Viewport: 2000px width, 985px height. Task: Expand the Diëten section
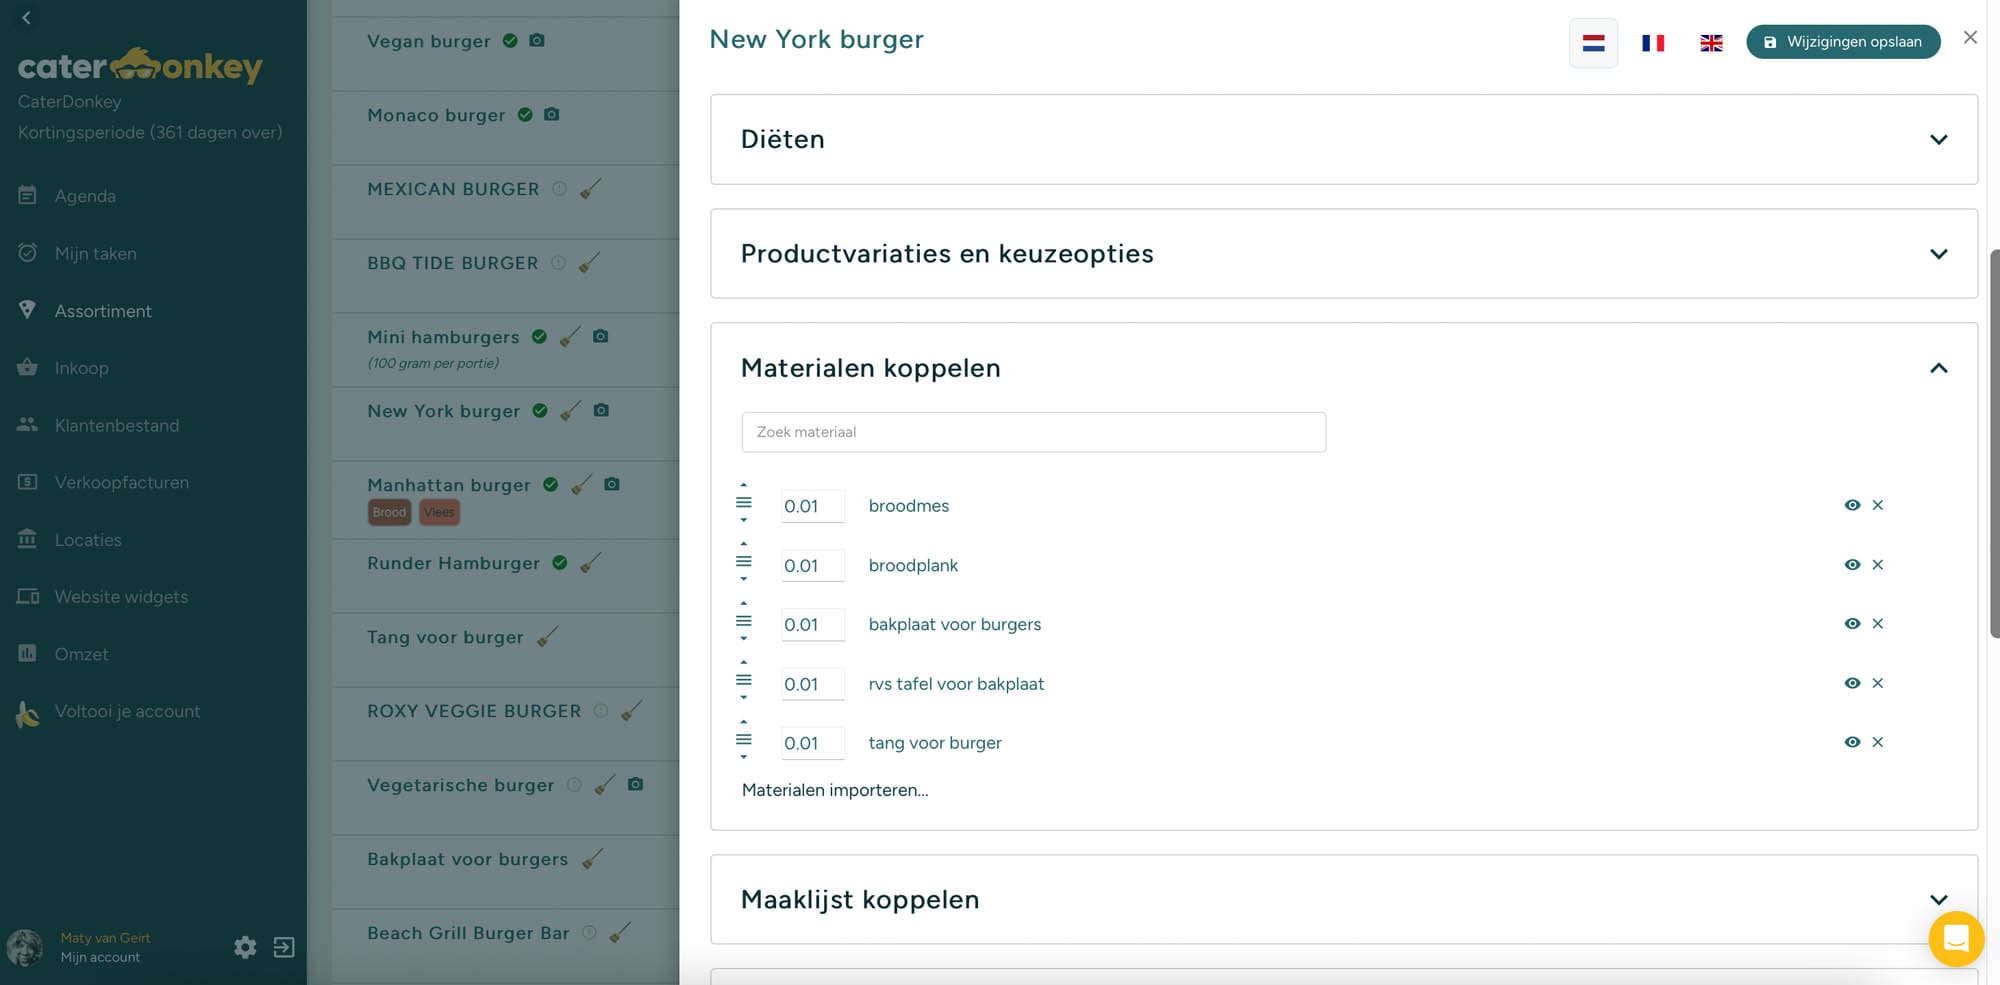pyautogui.click(x=1937, y=139)
